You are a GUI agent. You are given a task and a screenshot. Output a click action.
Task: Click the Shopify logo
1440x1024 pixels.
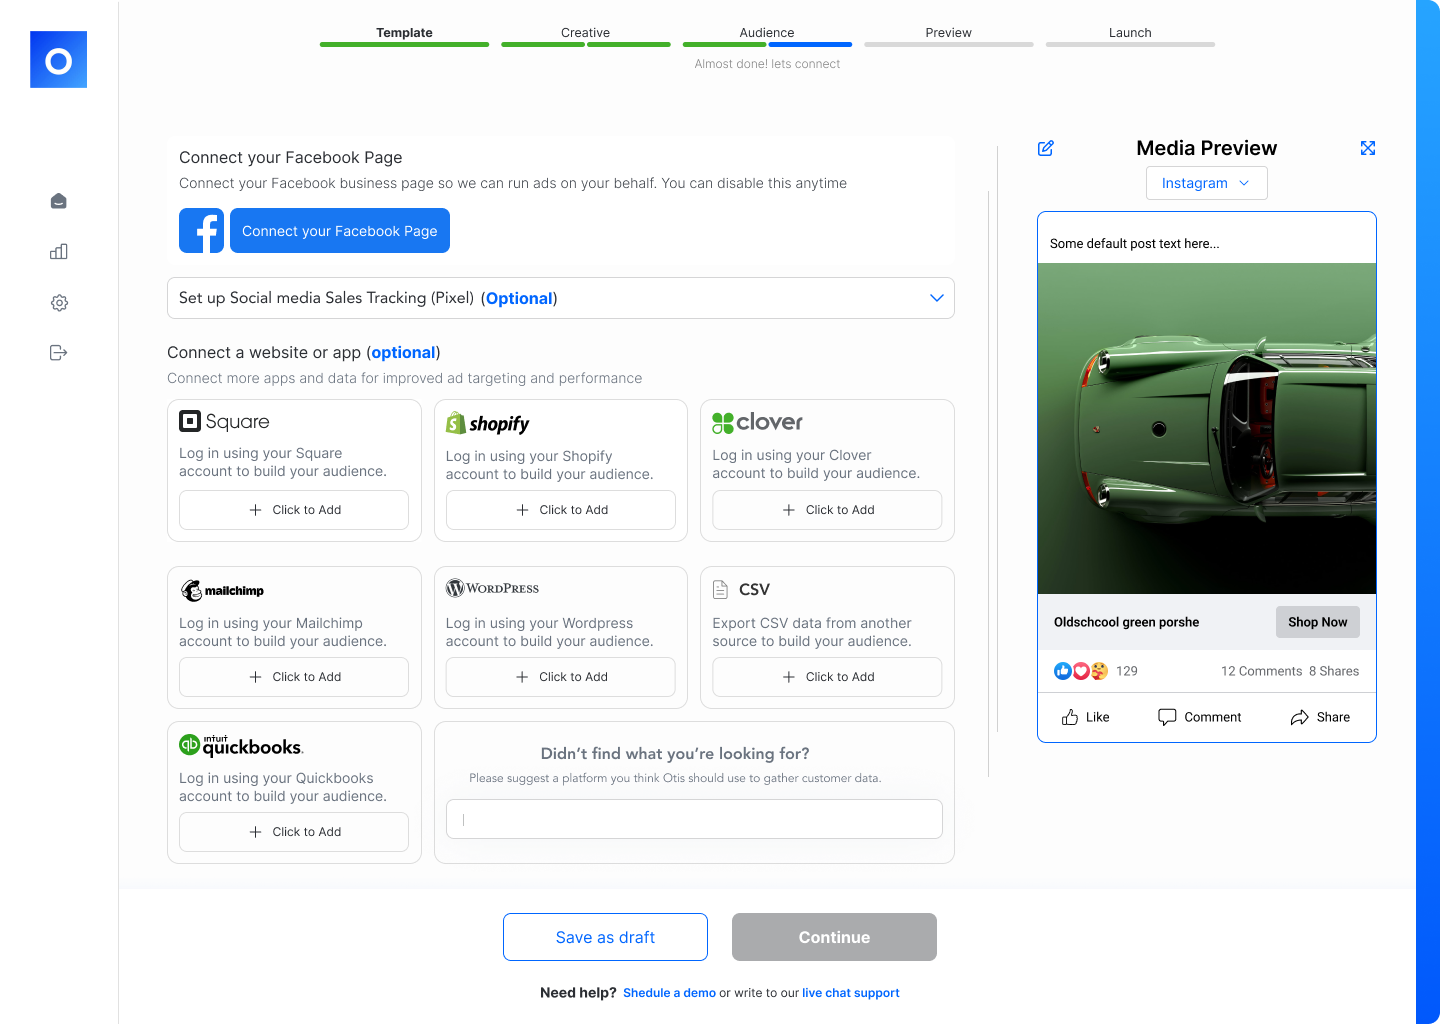488,423
